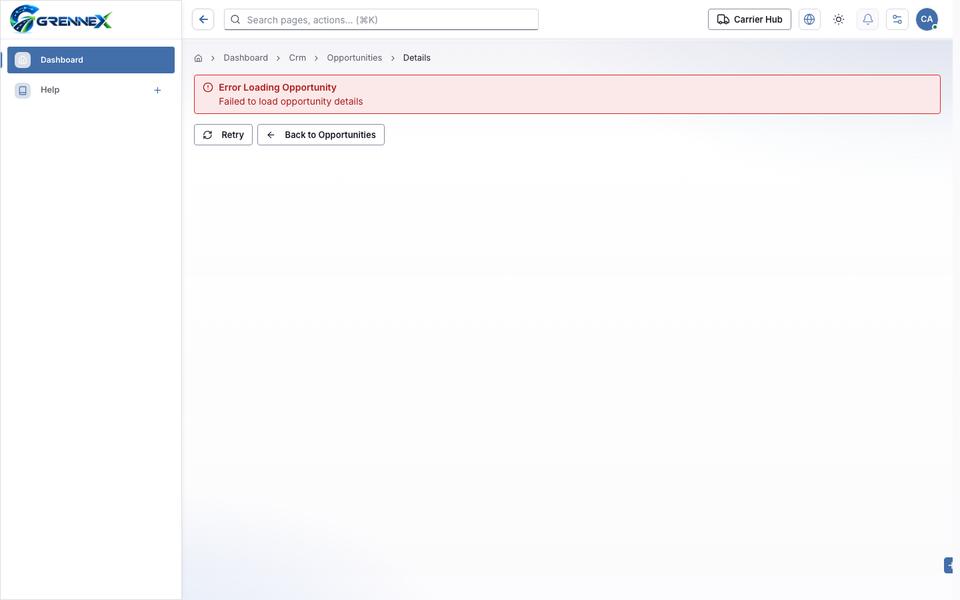Click the Grennex logo
This screenshot has height=600, width=960.
[x=61, y=19]
